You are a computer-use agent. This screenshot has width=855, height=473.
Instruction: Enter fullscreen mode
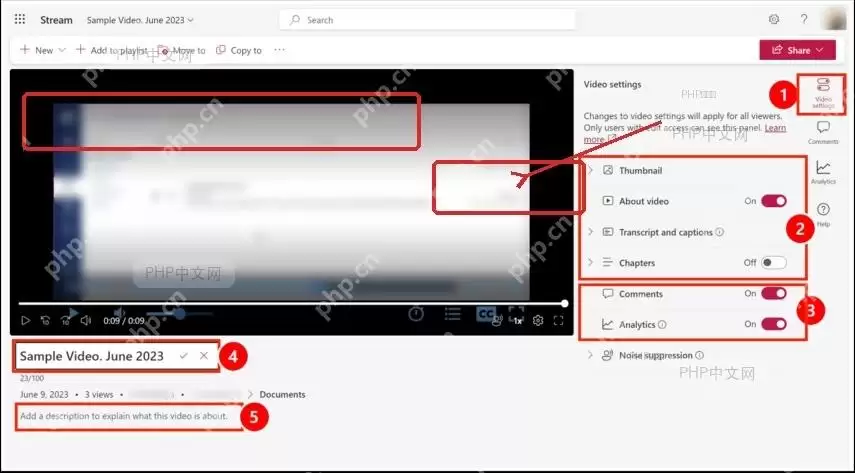pos(558,320)
